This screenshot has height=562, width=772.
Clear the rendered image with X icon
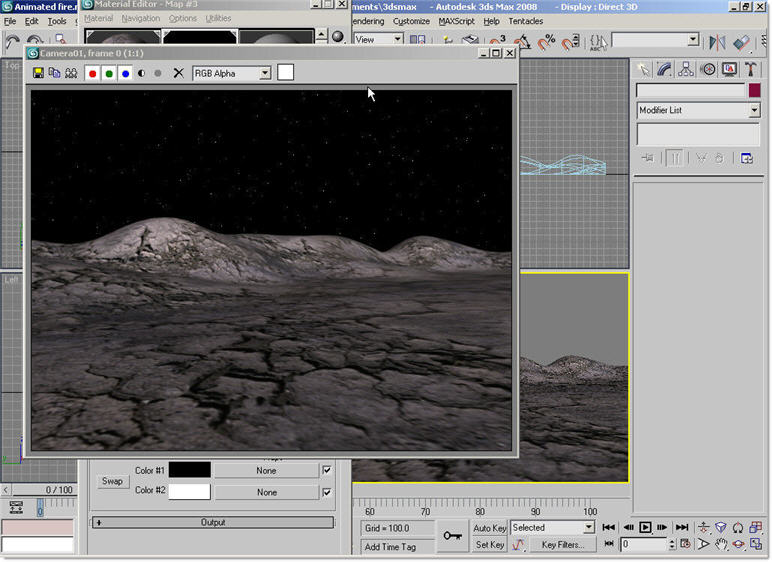point(179,73)
